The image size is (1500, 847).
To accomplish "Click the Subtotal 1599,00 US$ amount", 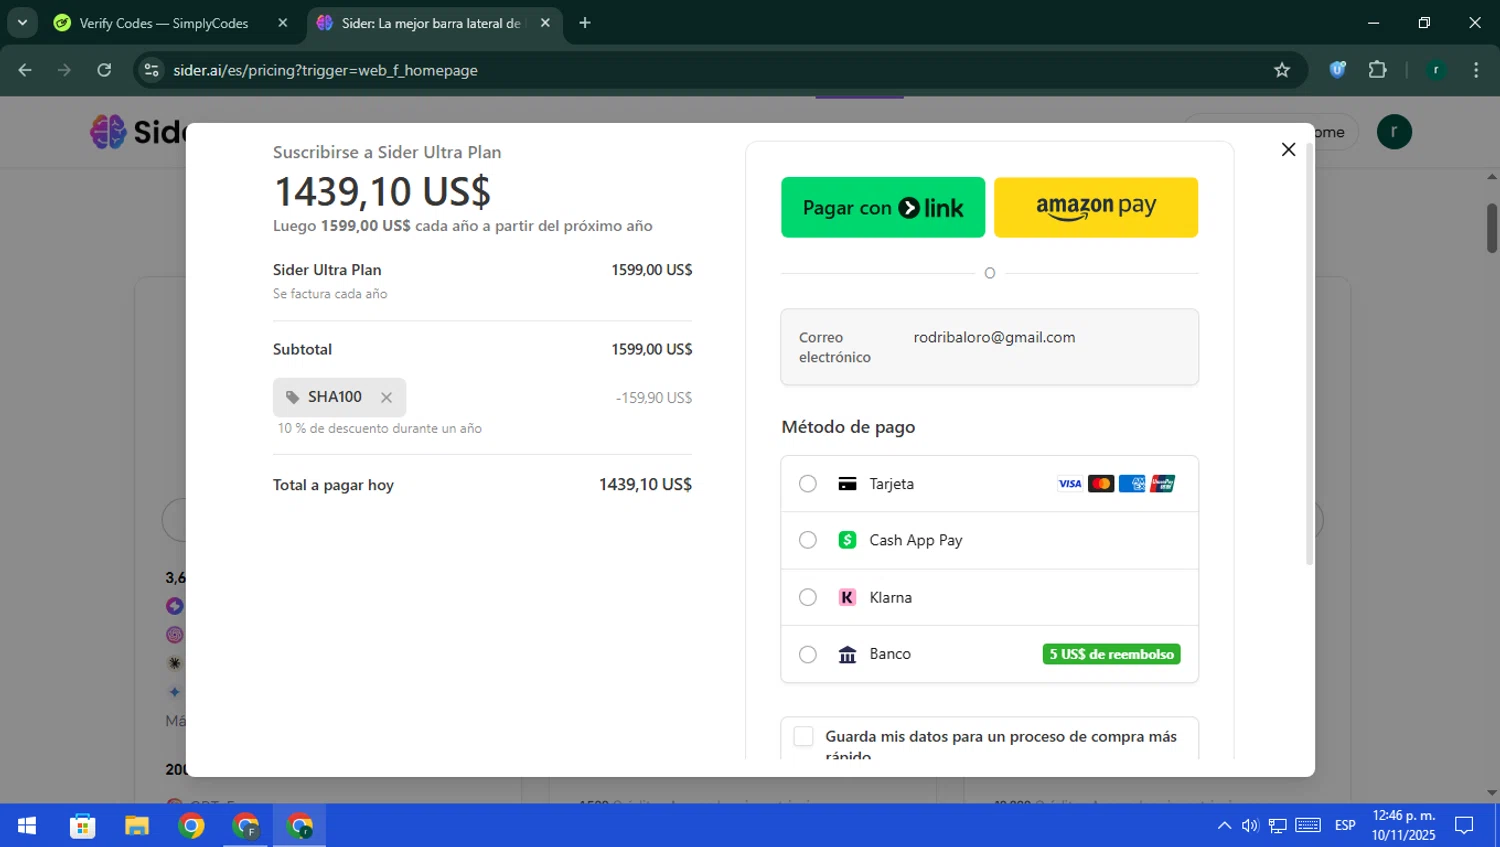I will [652, 349].
